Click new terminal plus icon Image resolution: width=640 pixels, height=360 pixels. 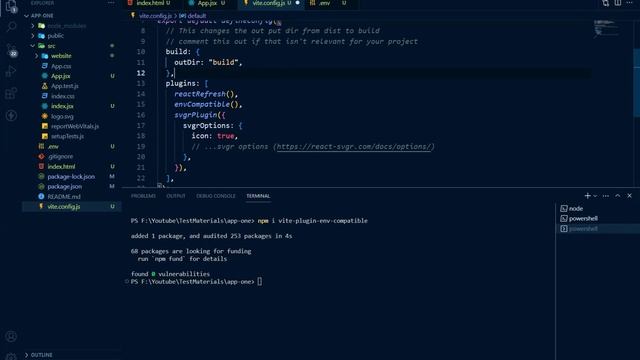point(587,196)
